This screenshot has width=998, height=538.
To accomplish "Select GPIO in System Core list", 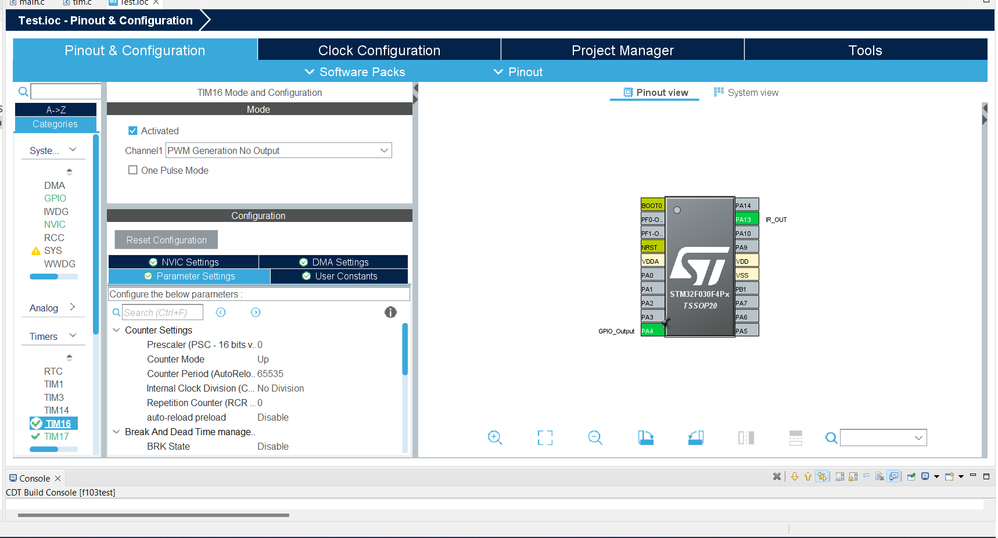I will click(x=55, y=198).
